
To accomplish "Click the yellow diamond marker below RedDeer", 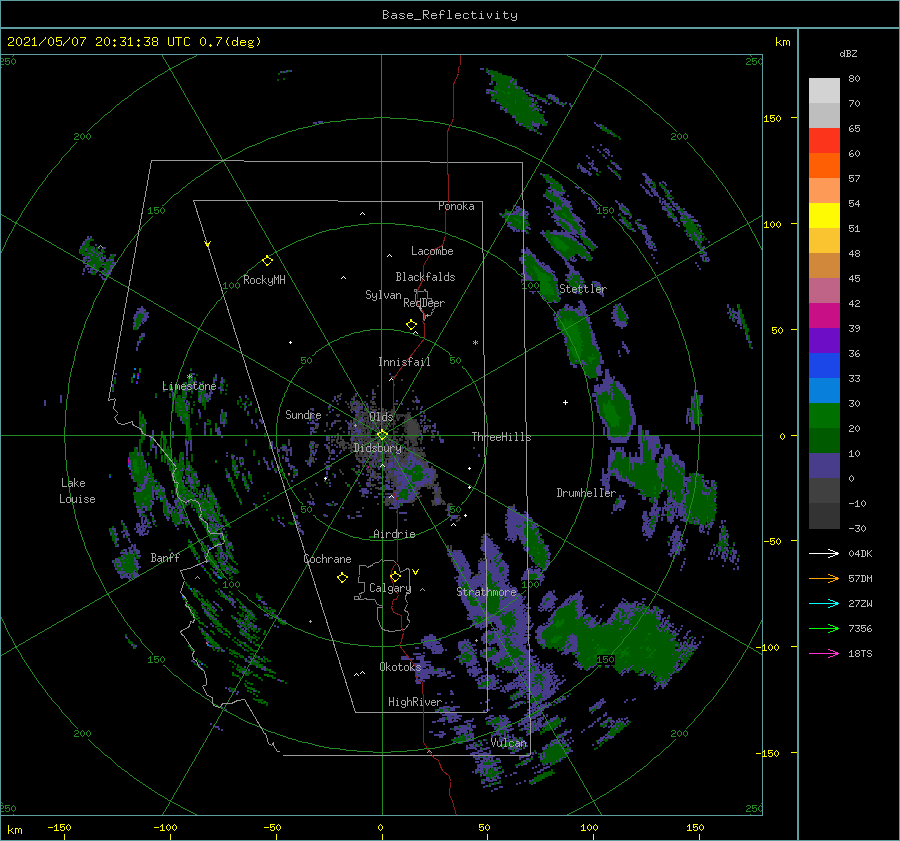I will 411,325.
